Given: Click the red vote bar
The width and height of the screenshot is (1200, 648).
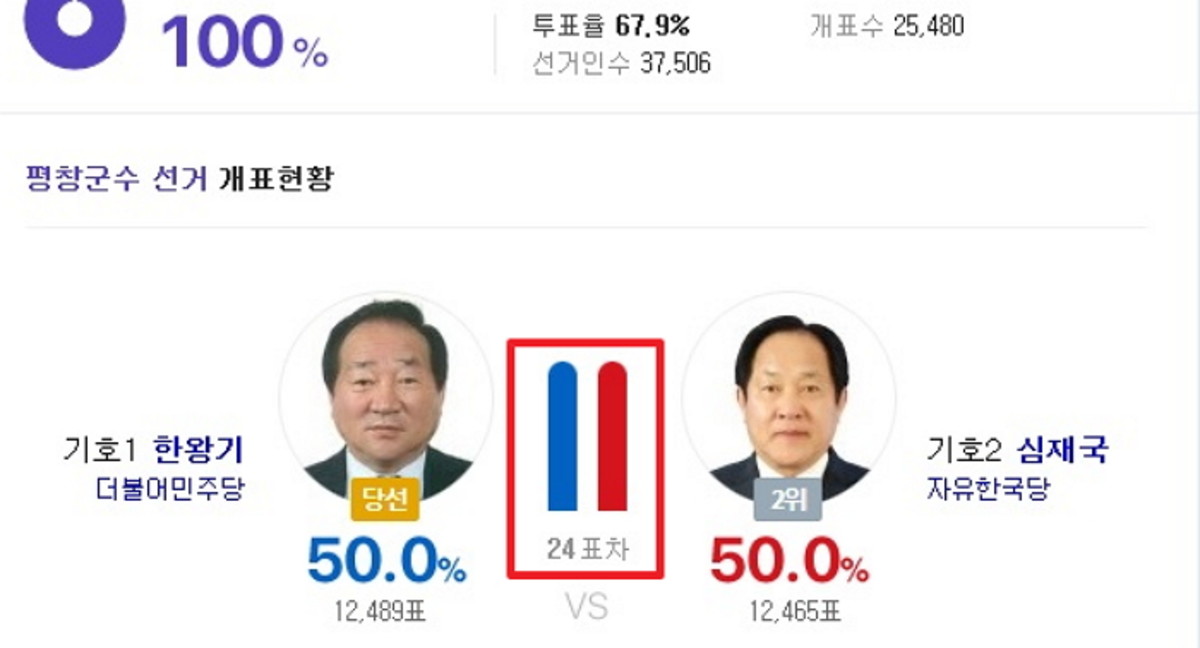Looking at the screenshot, I should tap(611, 437).
